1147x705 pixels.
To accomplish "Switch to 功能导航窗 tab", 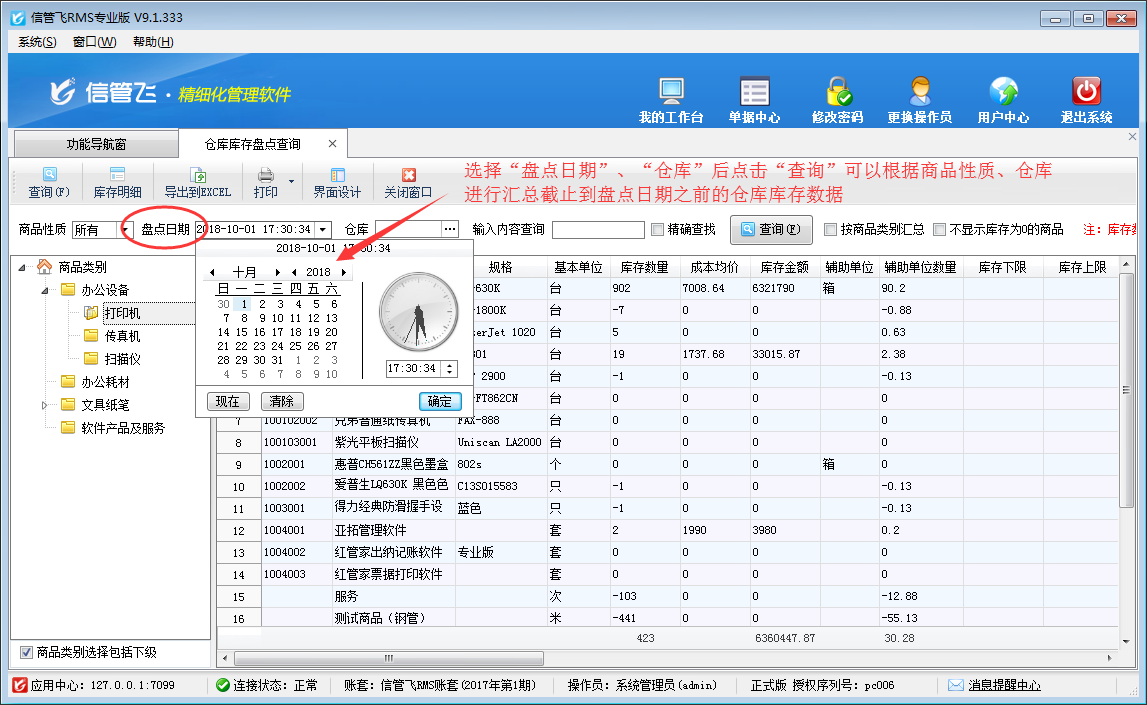I will click(x=96, y=144).
